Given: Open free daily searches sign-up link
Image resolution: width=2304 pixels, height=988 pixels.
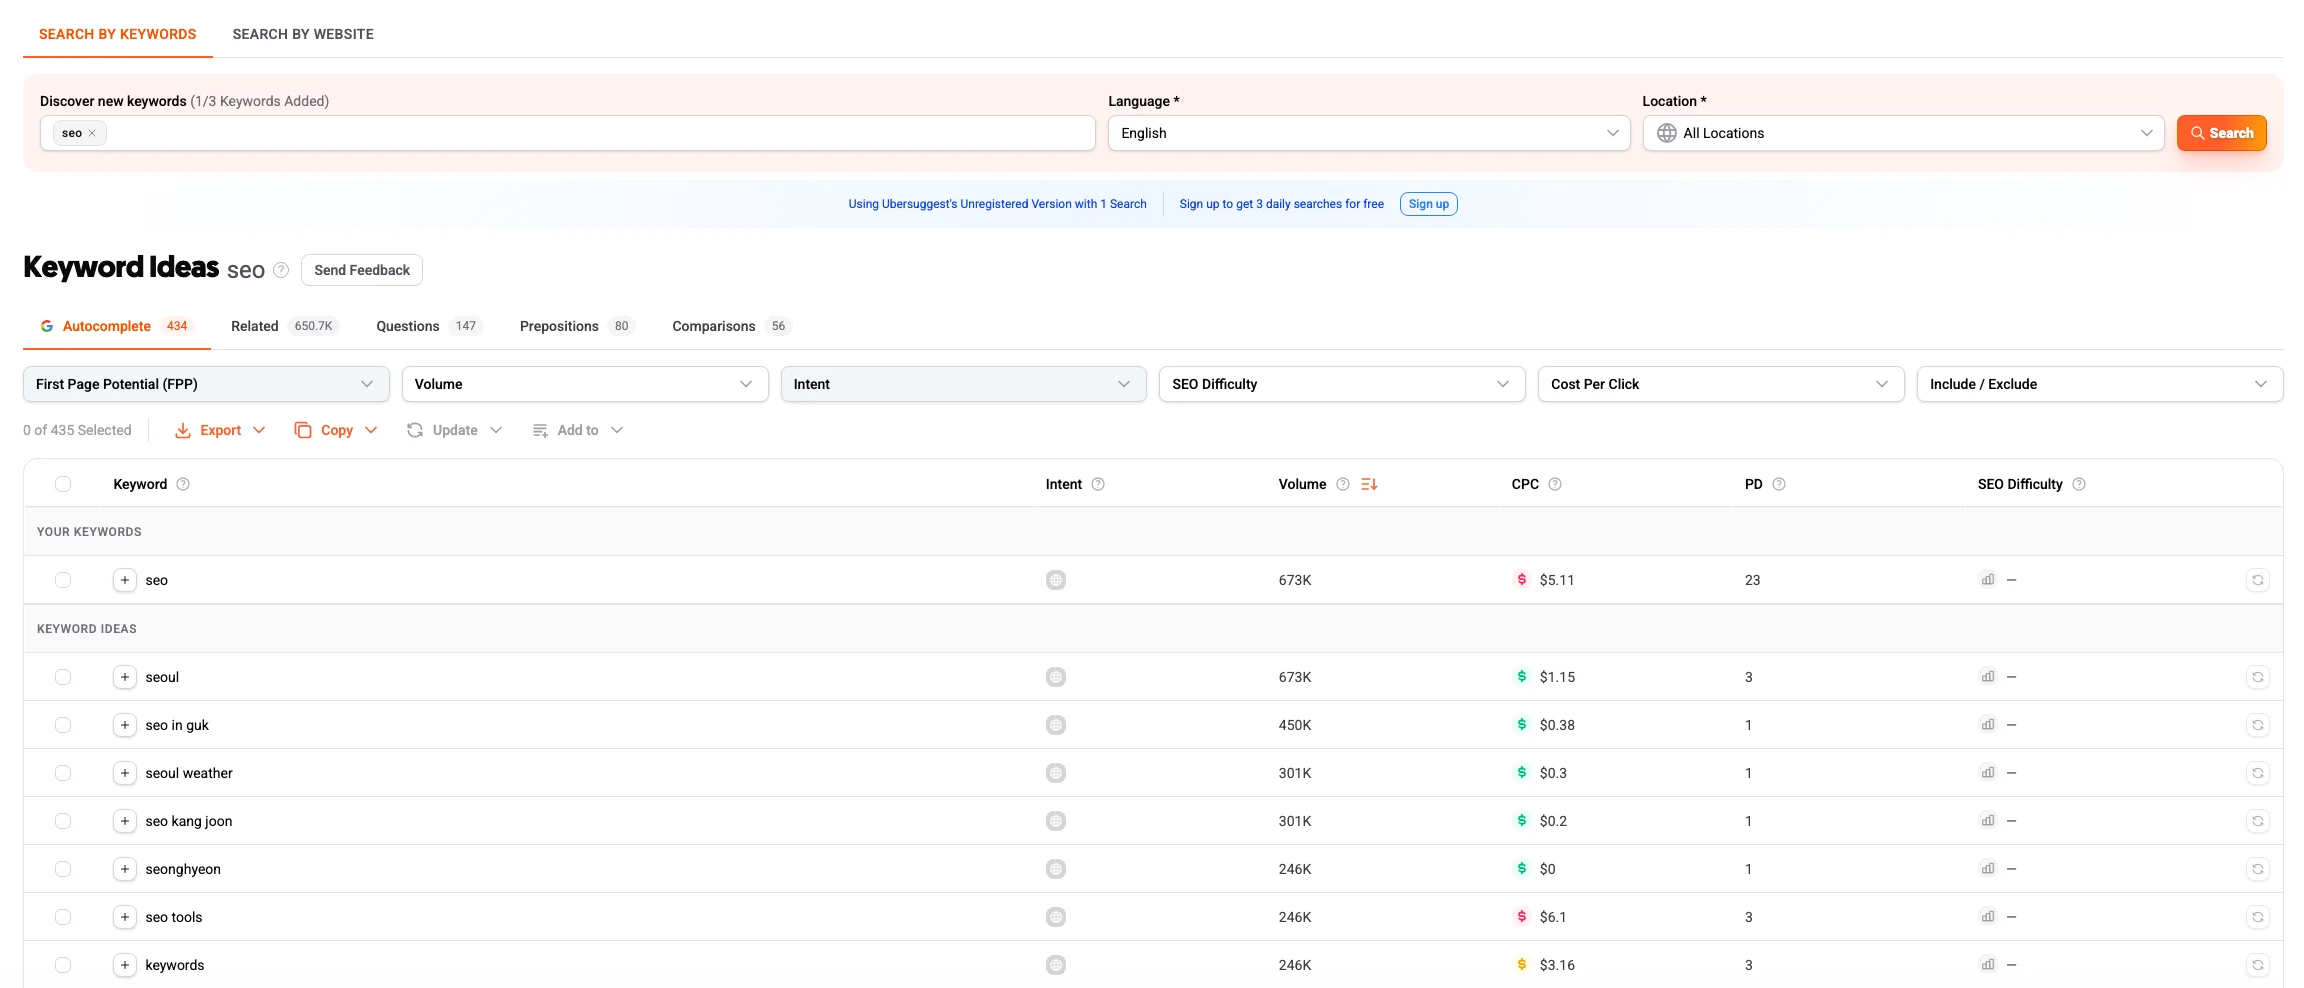Looking at the screenshot, I should 1281,204.
